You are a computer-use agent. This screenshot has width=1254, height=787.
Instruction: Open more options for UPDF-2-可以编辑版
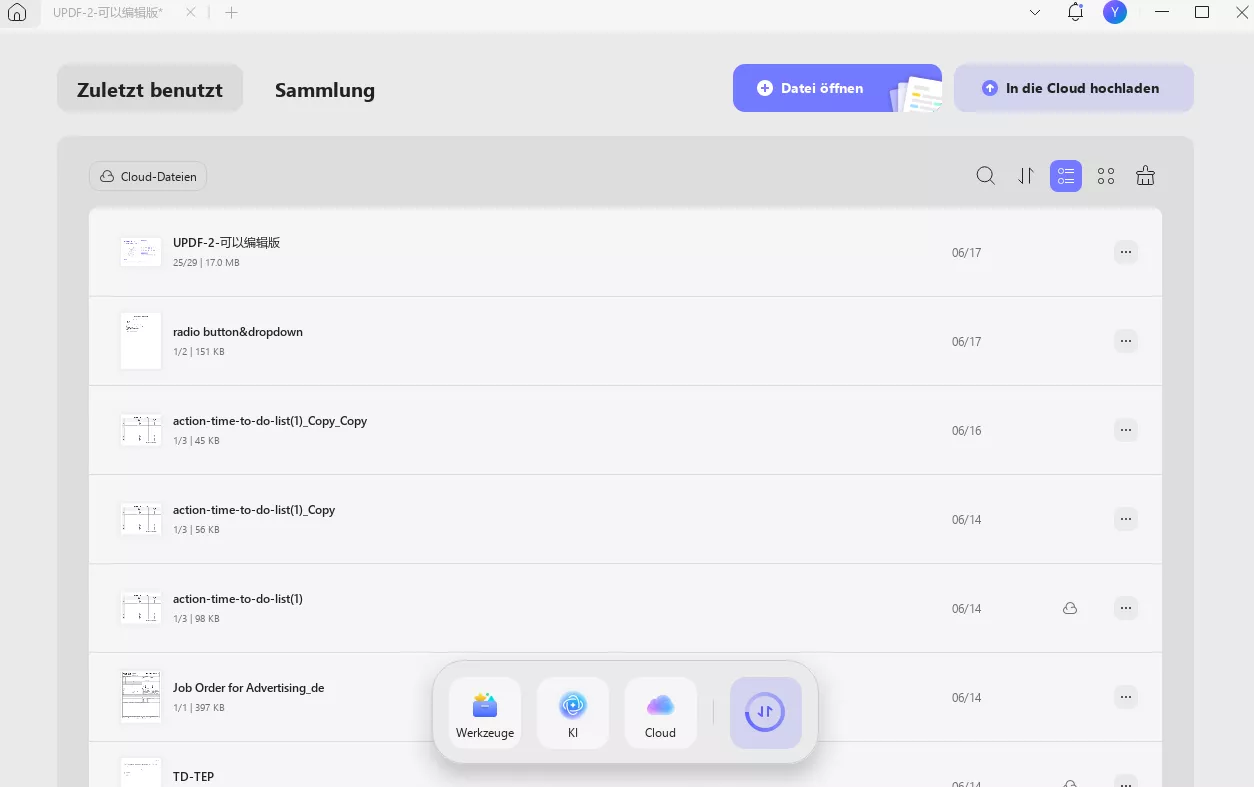click(1126, 252)
